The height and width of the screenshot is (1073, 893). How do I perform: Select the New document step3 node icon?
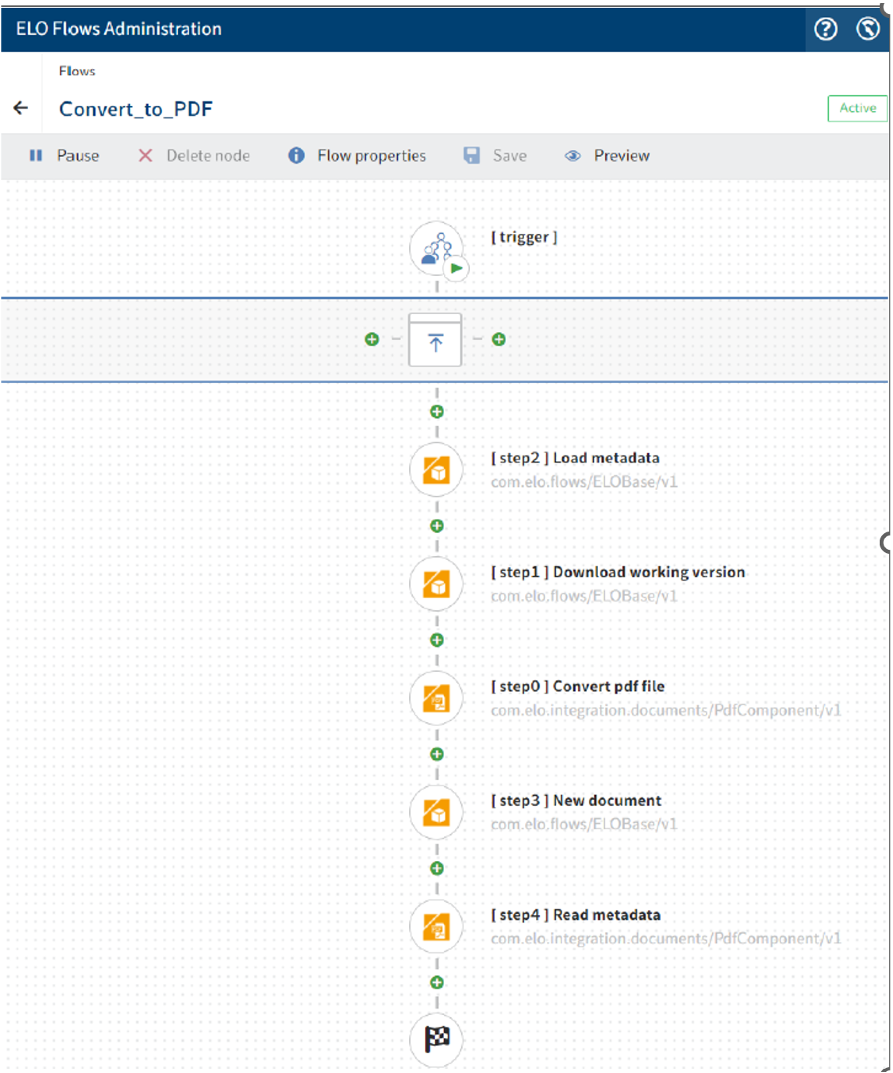[436, 812]
